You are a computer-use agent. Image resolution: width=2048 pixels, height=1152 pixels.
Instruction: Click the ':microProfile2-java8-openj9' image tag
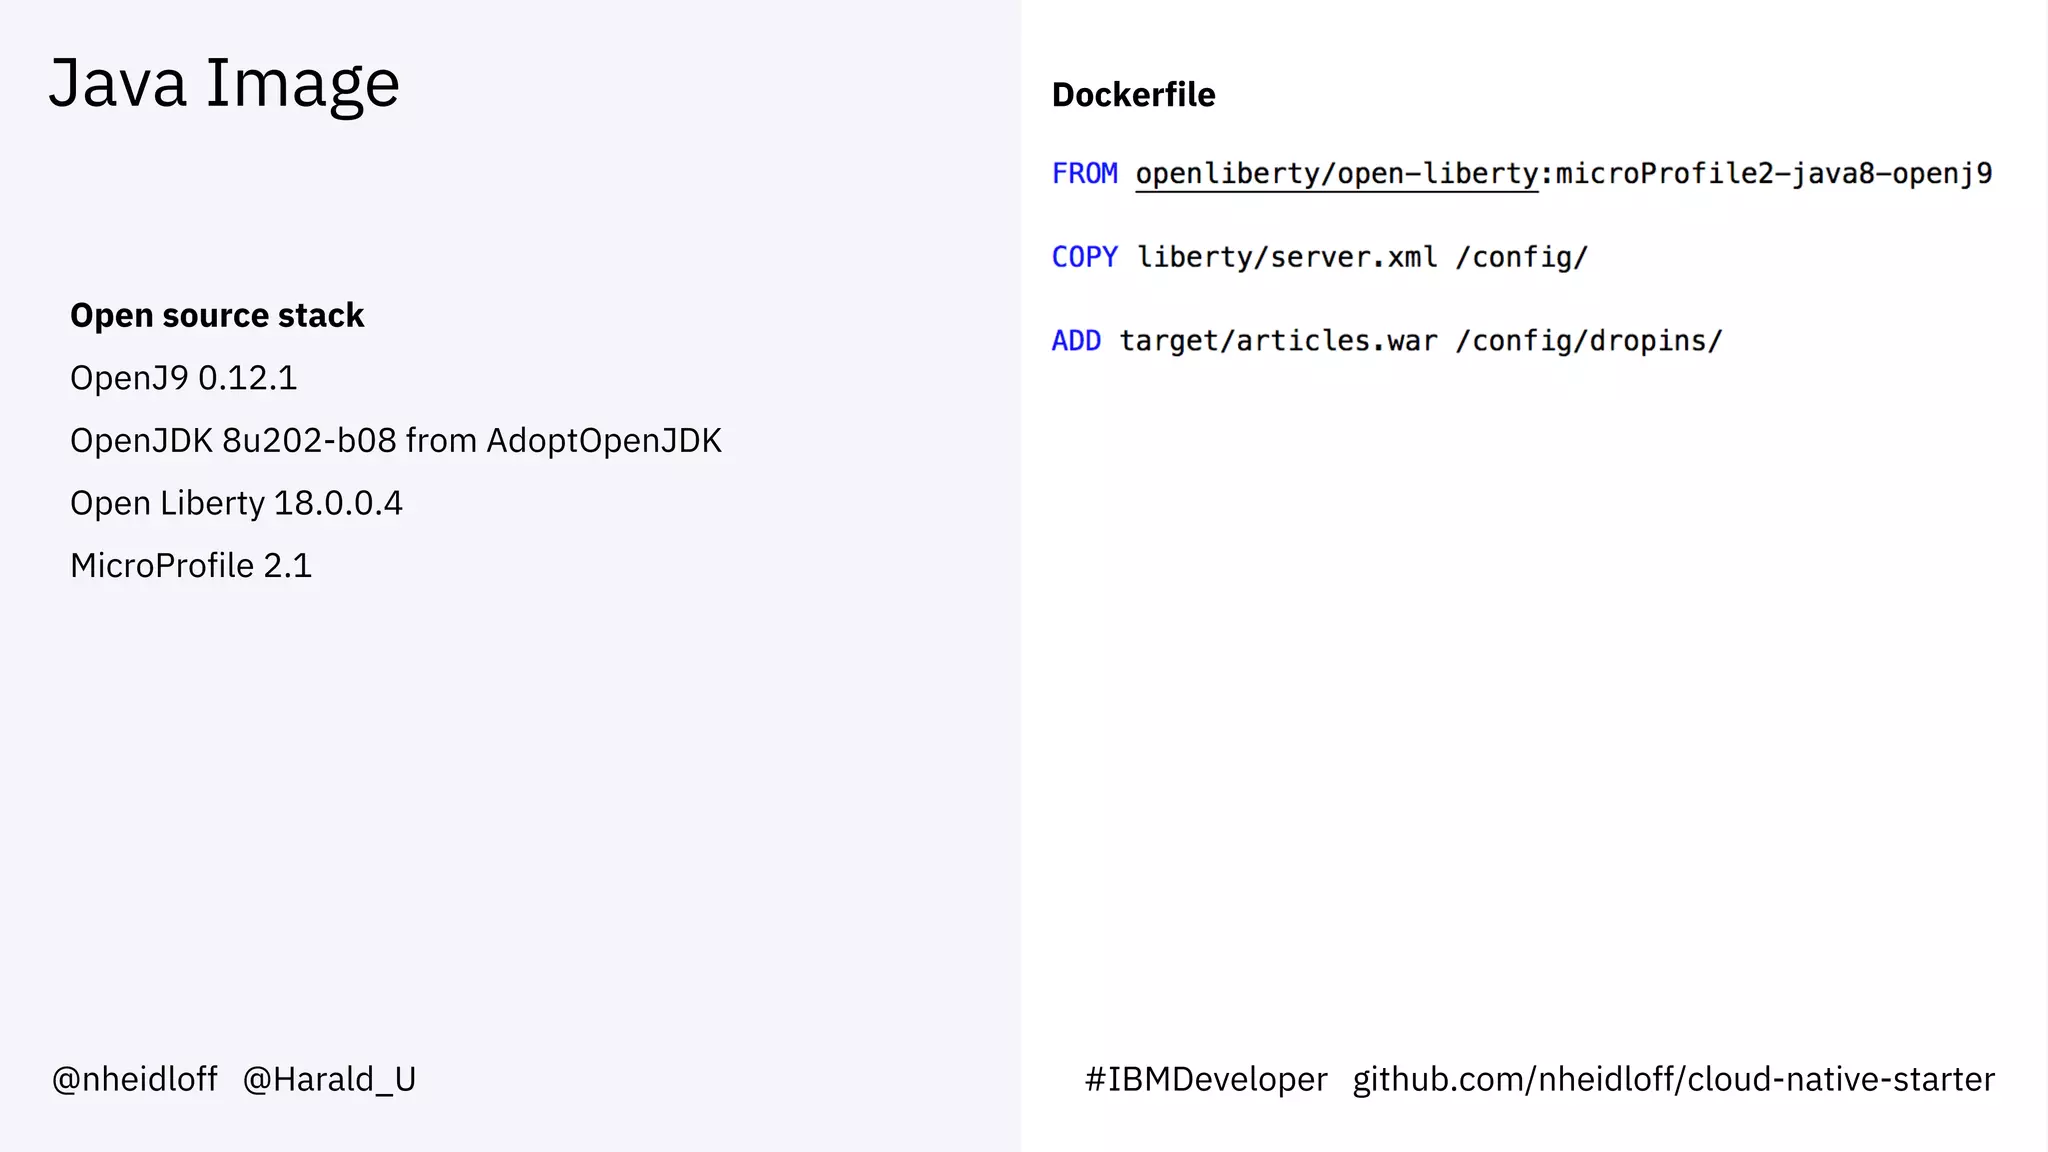[x=1766, y=175]
